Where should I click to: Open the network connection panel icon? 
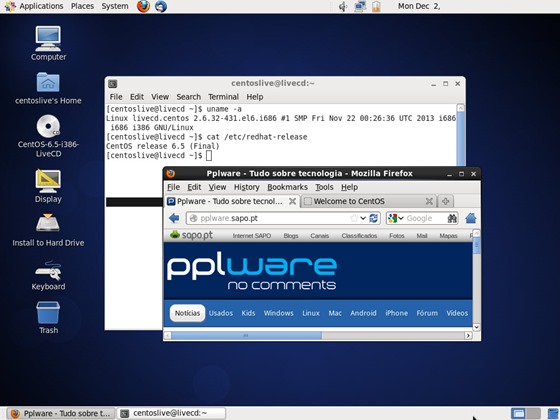(x=360, y=6)
